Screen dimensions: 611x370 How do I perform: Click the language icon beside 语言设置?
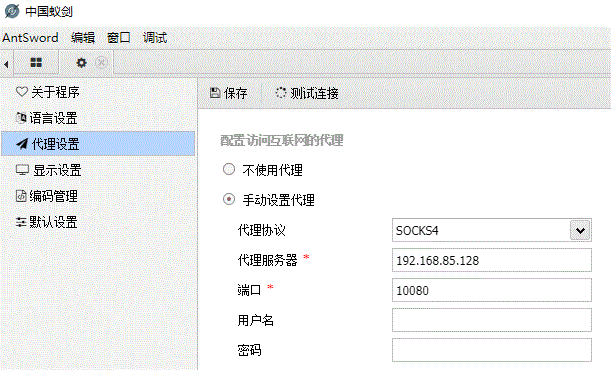coord(21,118)
